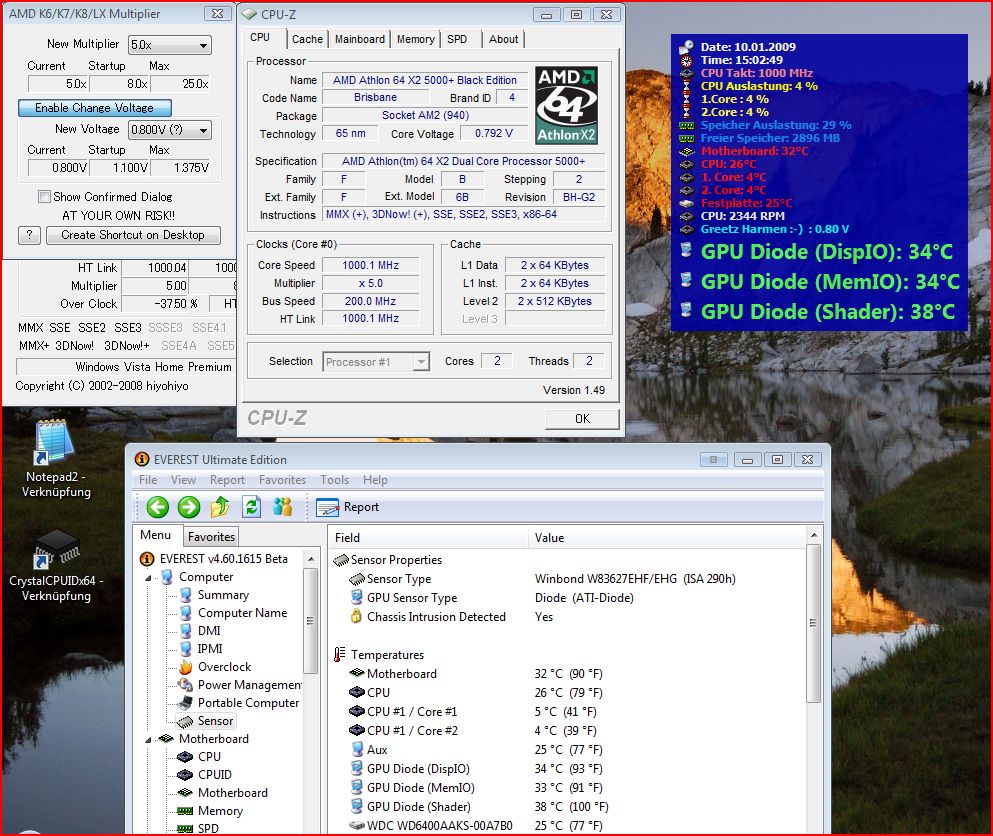Click the Aux temperature row
This screenshot has width=993, height=836.
pos(568,750)
